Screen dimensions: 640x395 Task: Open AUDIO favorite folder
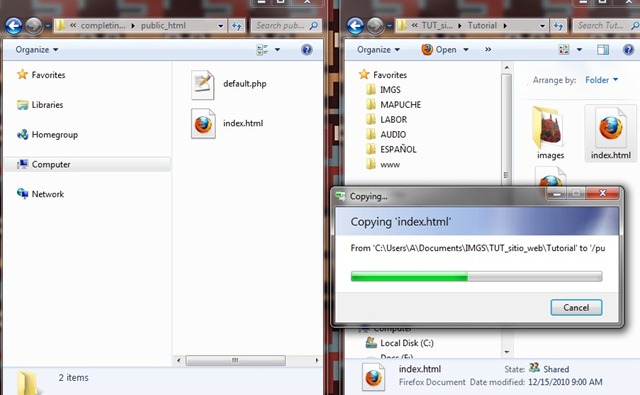386,135
